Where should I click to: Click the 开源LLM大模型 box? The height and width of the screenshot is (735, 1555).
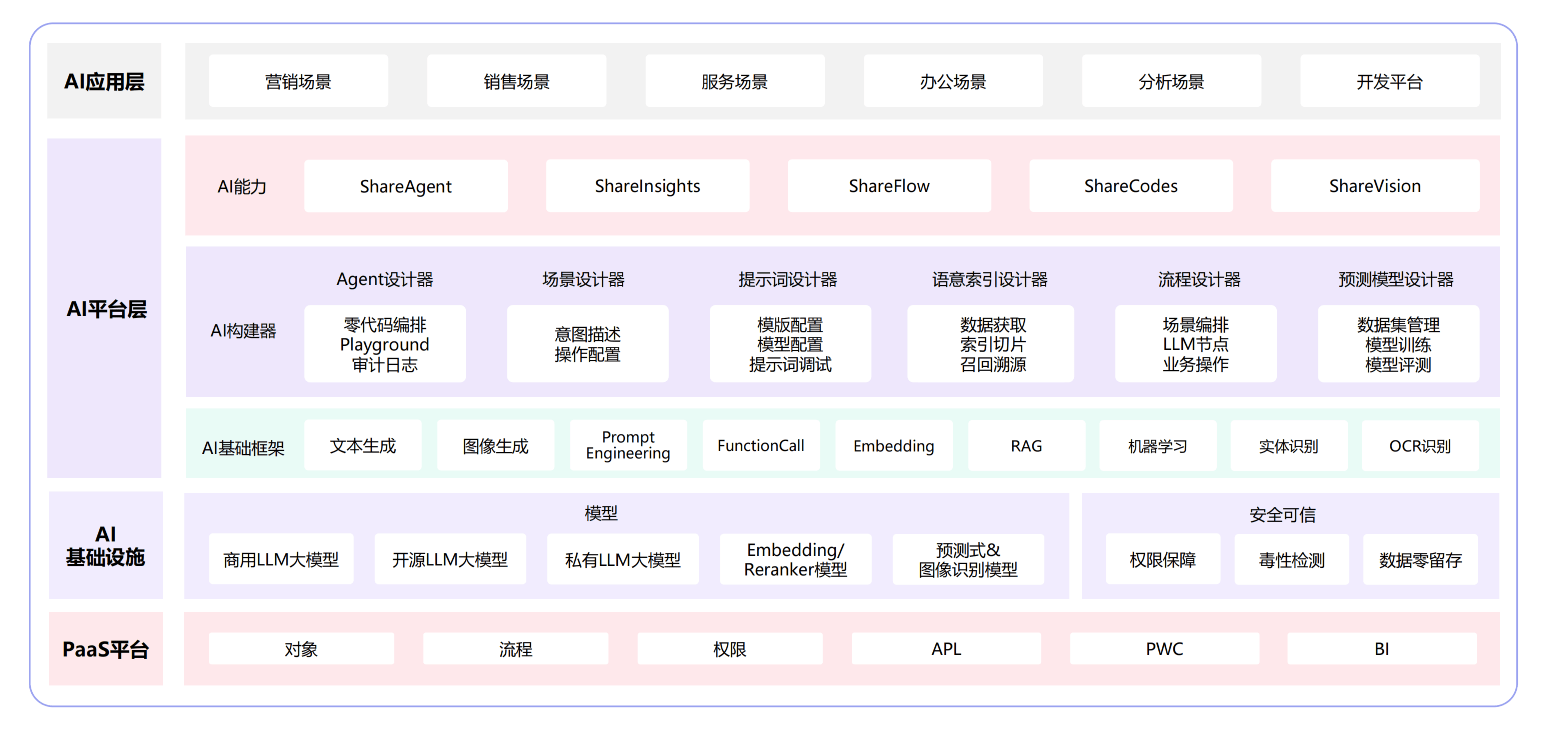(x=450, y=560)
